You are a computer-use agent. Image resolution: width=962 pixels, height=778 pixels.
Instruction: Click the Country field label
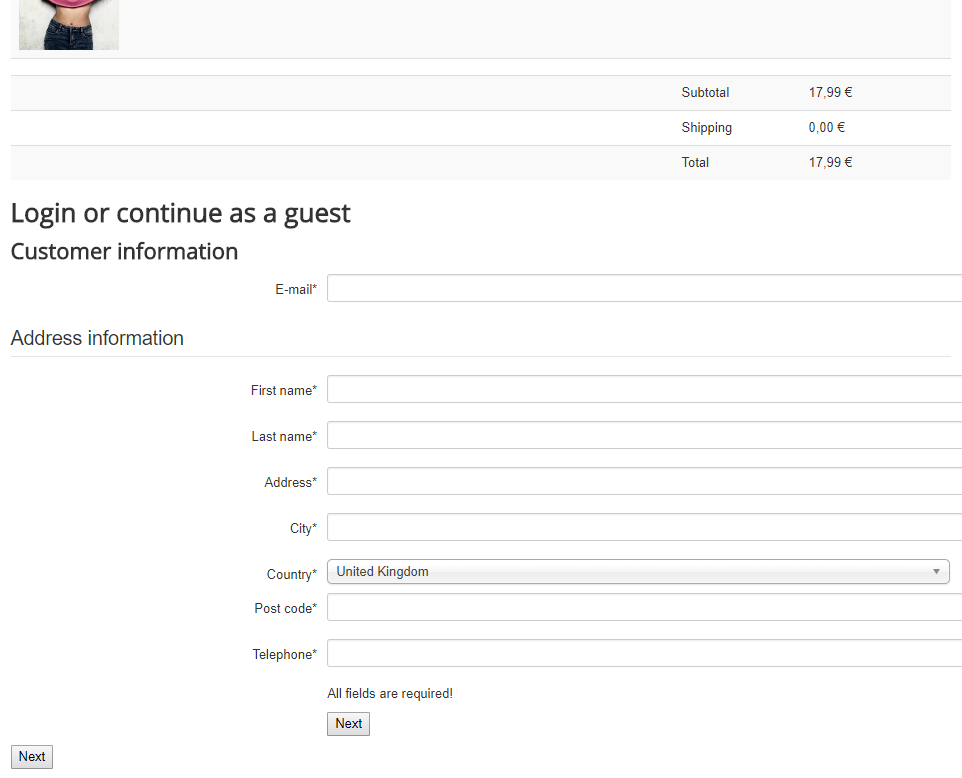click(290, 575)
